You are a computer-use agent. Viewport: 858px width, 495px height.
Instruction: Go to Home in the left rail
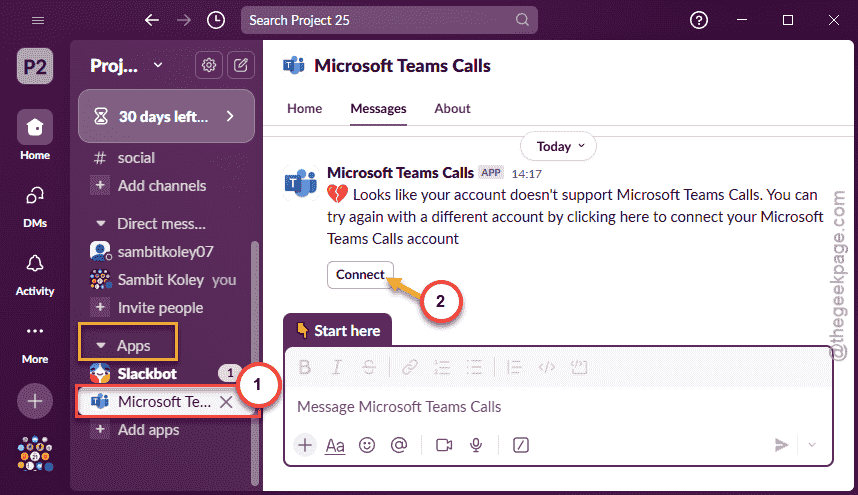pyautogui.click(x=35, y=135)
